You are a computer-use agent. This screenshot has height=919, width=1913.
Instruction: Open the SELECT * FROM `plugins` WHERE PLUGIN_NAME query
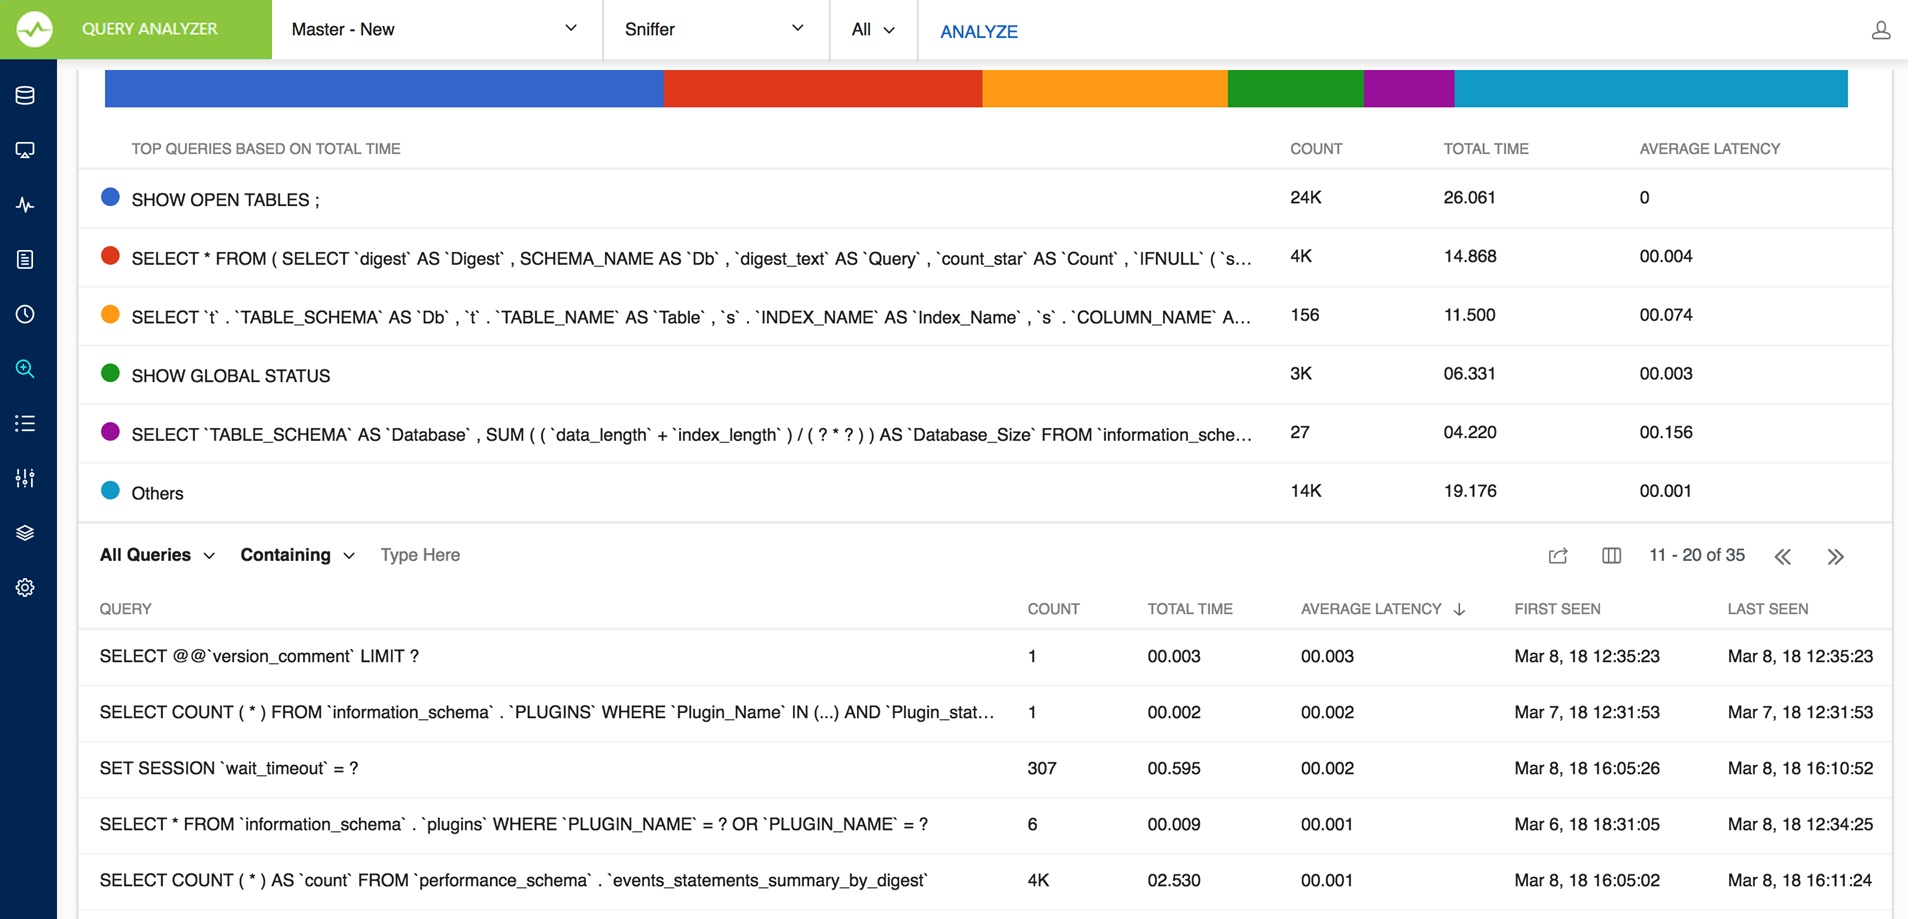[514, 824]
